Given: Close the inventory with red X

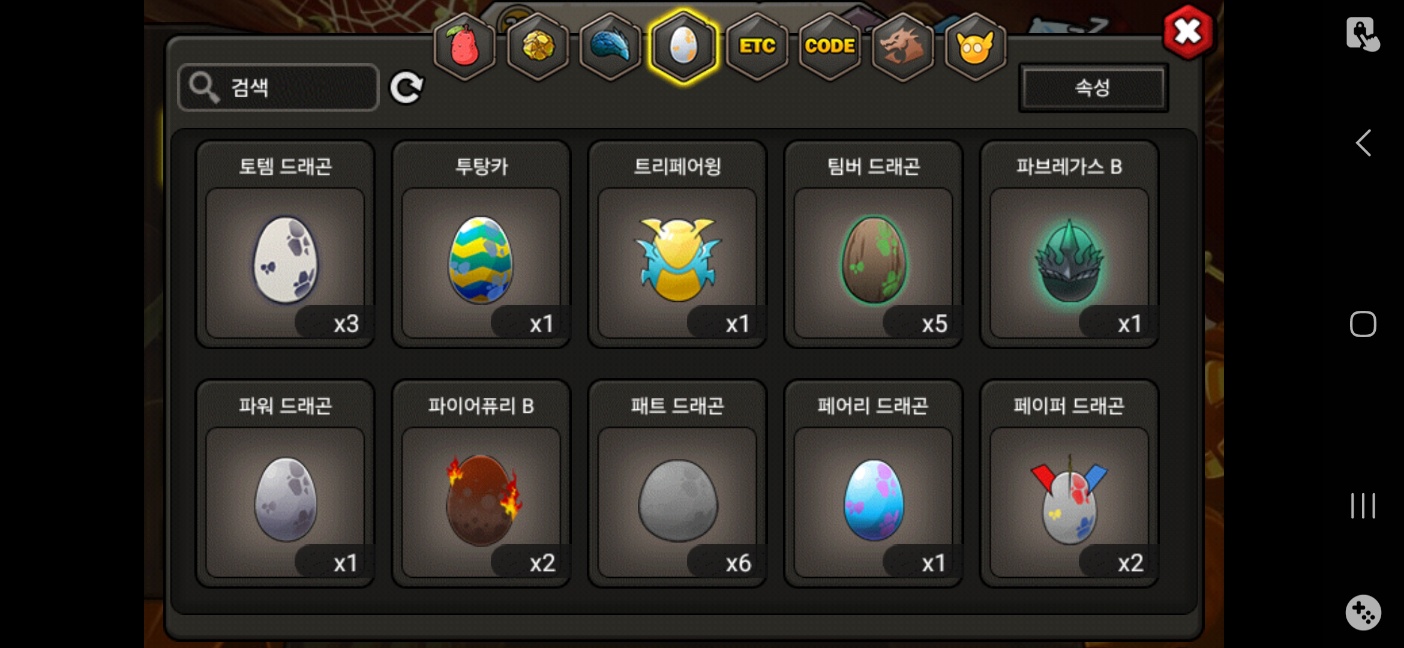Looking at the screenshot, I should (x=1188, y=32).
